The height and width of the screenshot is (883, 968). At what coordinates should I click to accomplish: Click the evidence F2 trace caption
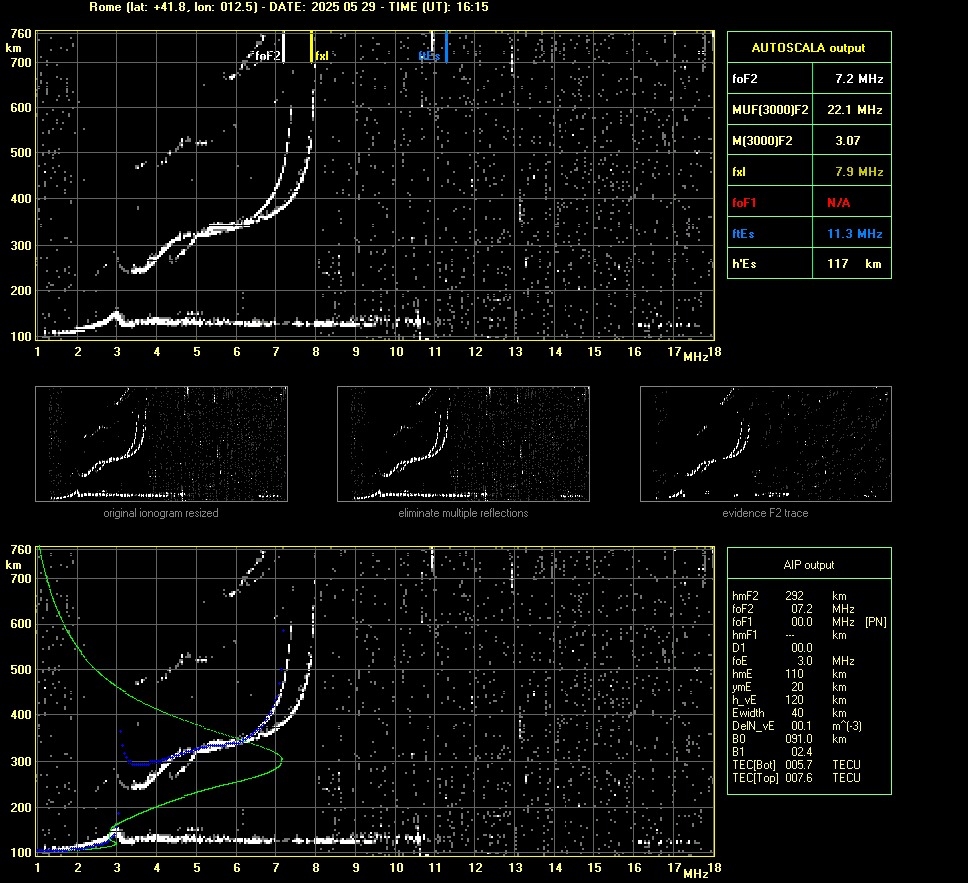pyautogui.click(x=766, y=513)
